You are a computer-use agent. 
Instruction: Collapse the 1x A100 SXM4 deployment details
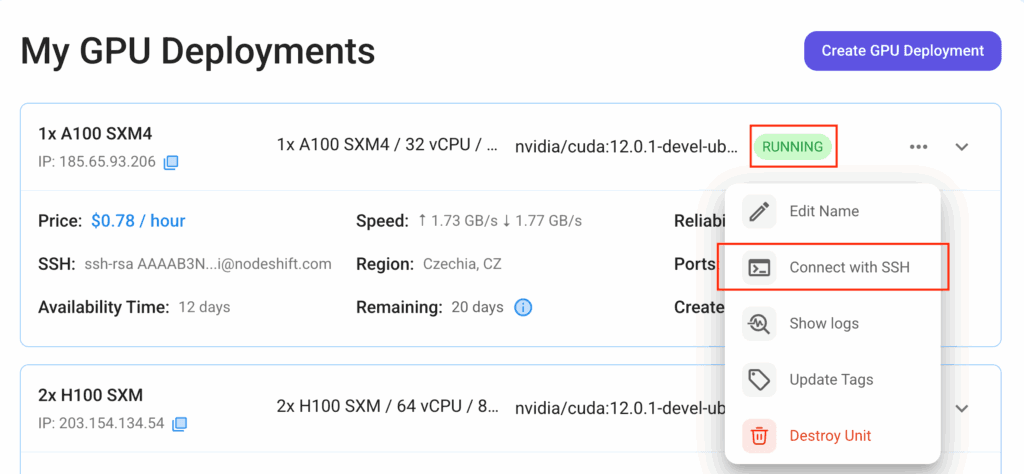pos(962,147)
